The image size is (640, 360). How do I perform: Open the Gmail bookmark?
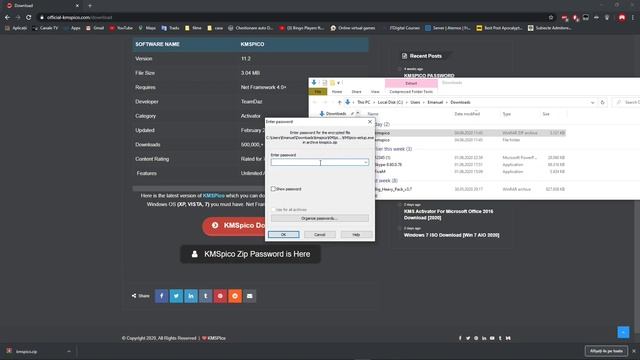click(95, 28)
